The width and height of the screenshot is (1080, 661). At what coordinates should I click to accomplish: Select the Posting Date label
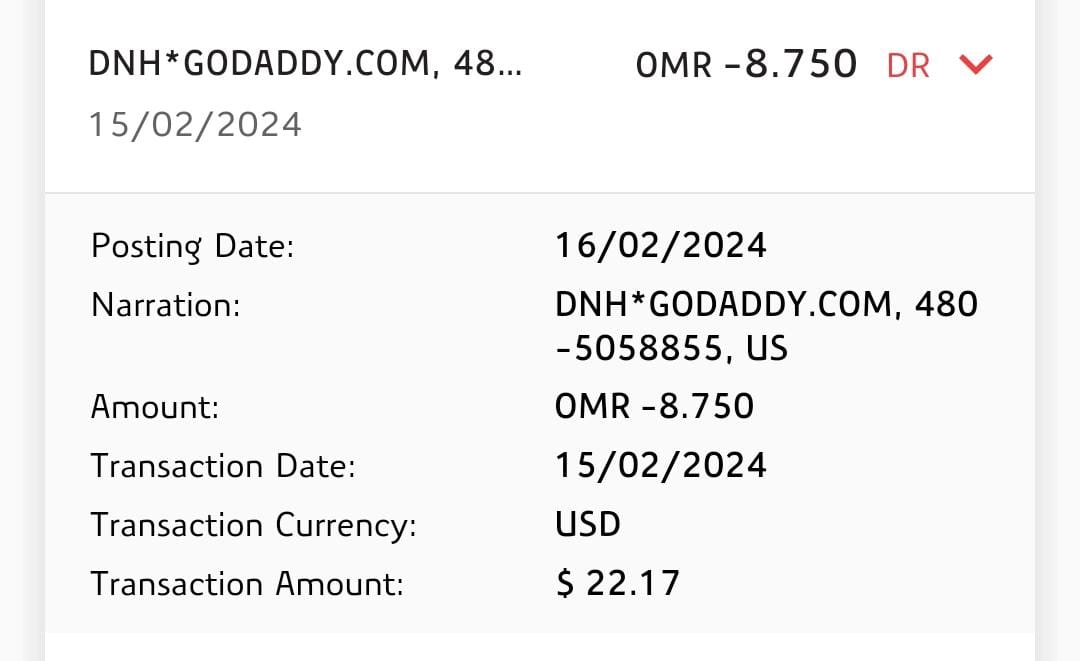coord(193,246)
